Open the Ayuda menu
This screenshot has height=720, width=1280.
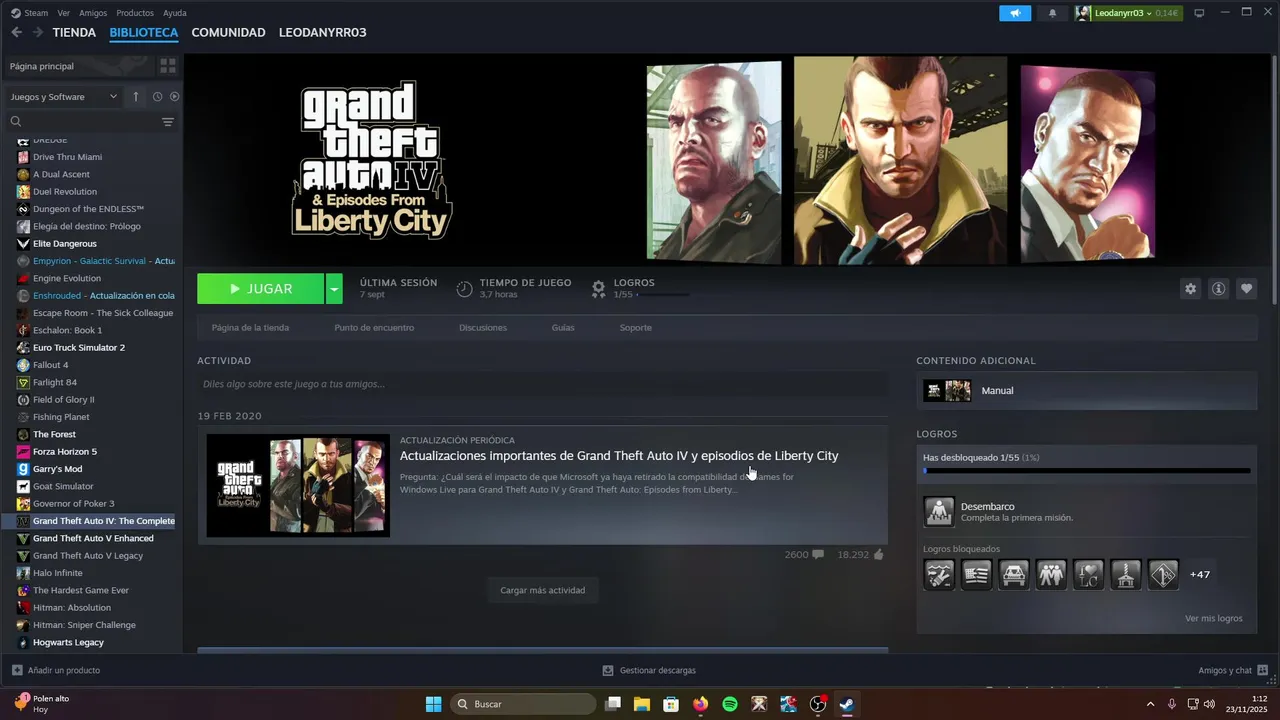175,13
